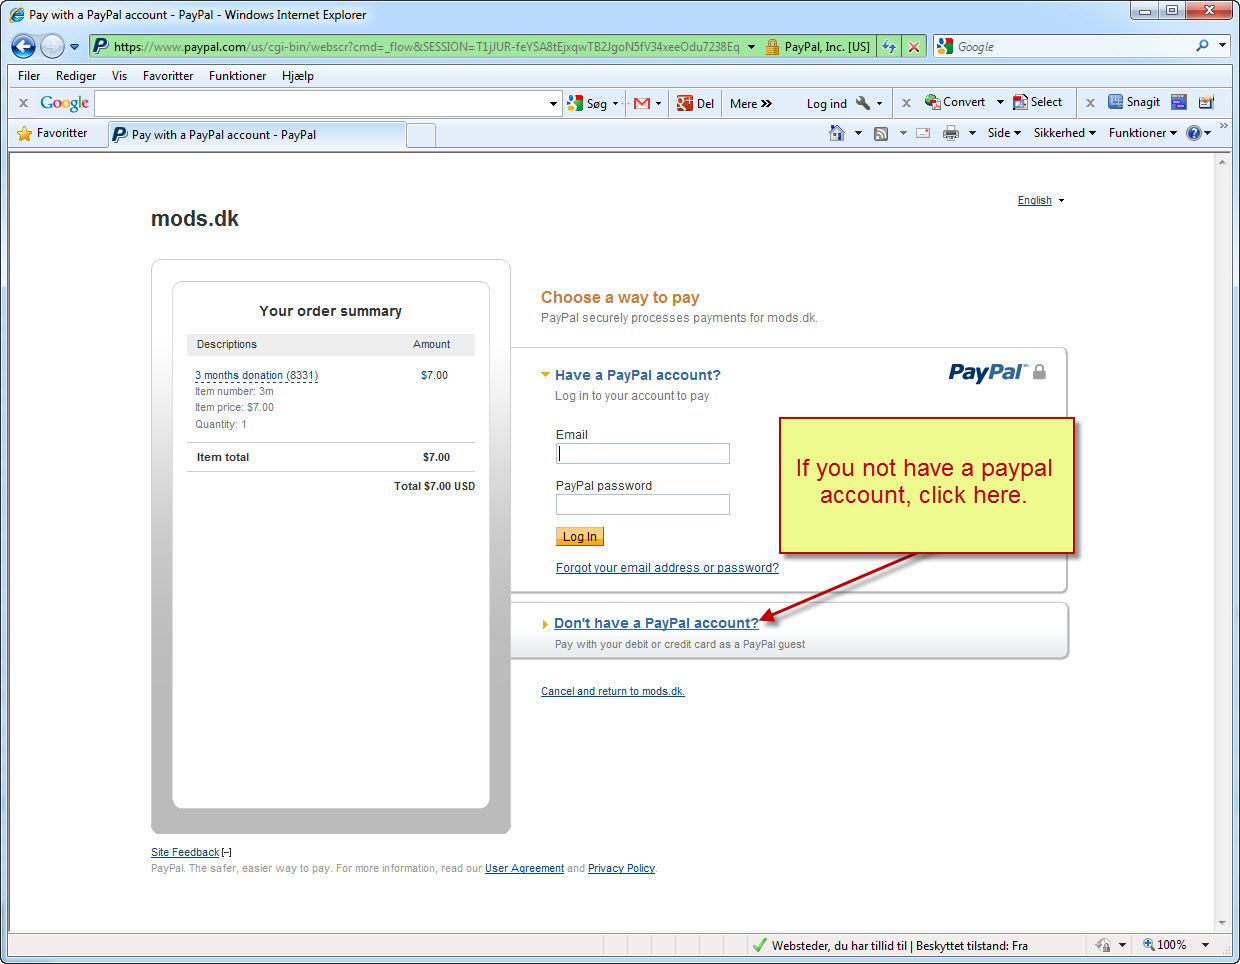Image resolution: width=1240 pixels, height=964 pixels.
Task: Click the Google toolbar wrench settings icon
Action: coord(862,103)
